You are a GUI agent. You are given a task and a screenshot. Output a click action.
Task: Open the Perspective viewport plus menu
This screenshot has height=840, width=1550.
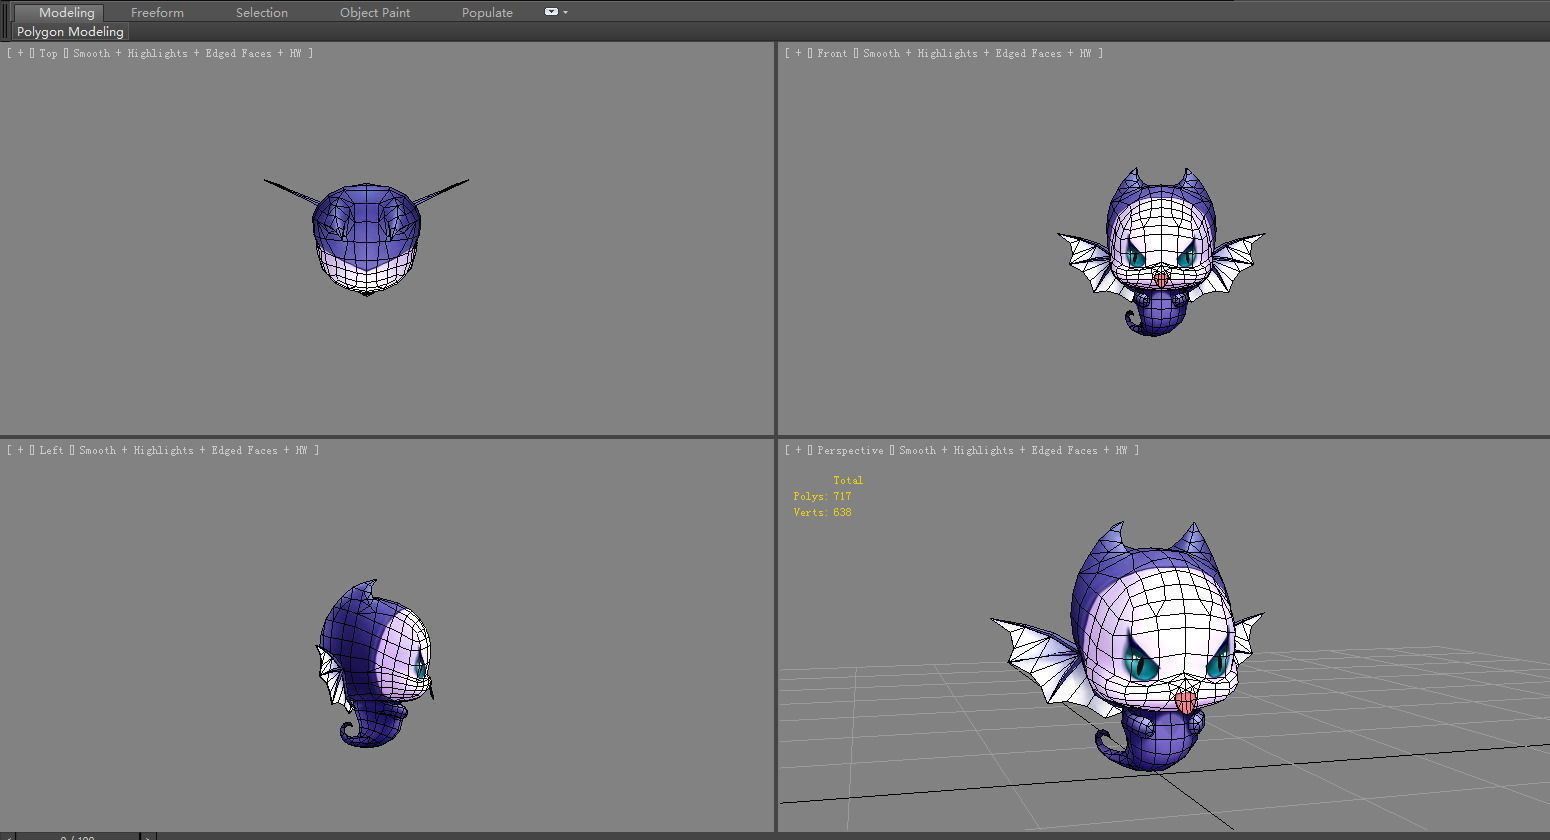[798, 450]
